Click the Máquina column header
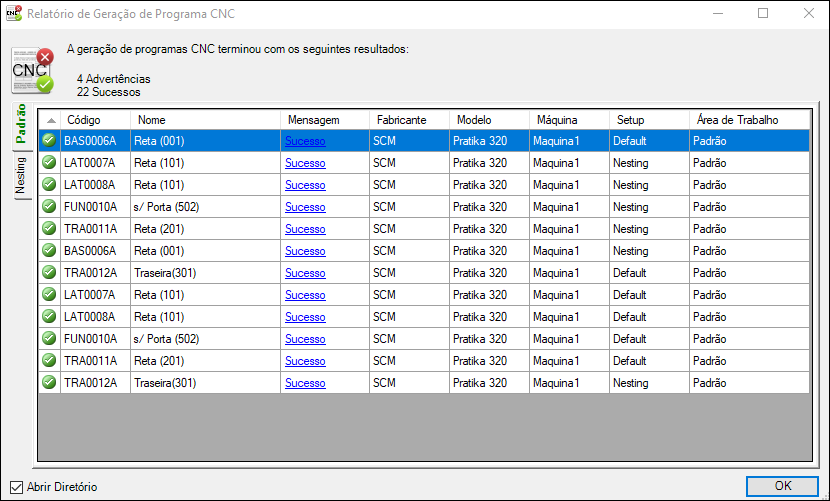 pos(569,120)
